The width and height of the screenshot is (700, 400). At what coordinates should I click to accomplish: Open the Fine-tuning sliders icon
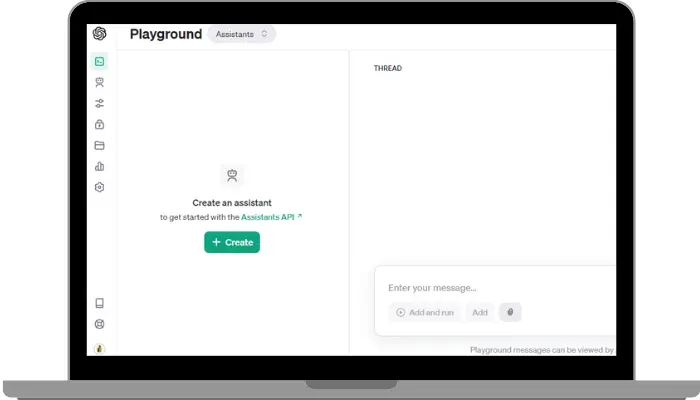[x=100, y=103]
